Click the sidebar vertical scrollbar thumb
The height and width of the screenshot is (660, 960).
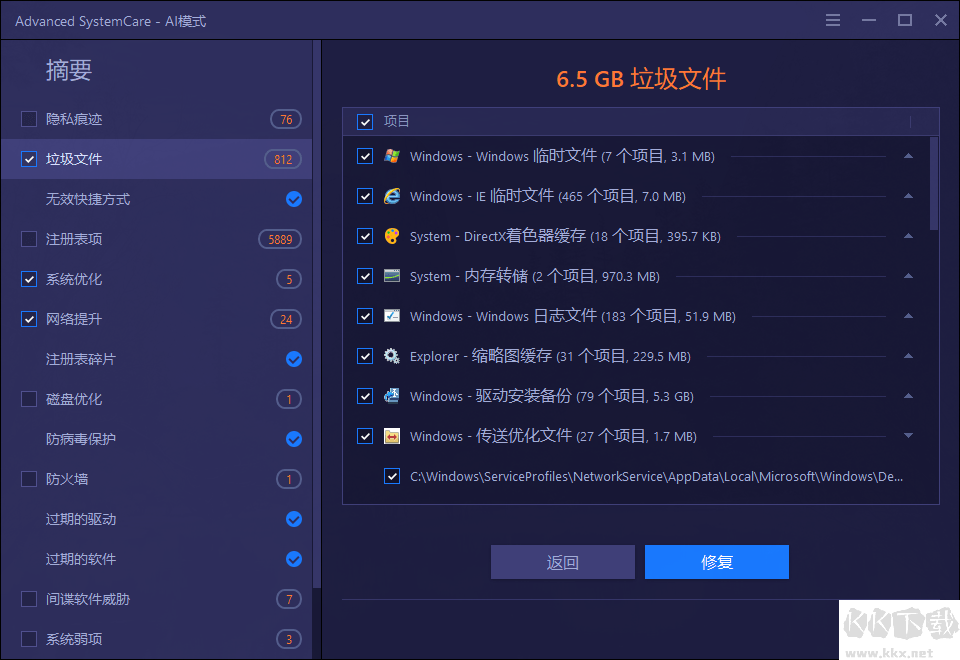tap(317, 314)
